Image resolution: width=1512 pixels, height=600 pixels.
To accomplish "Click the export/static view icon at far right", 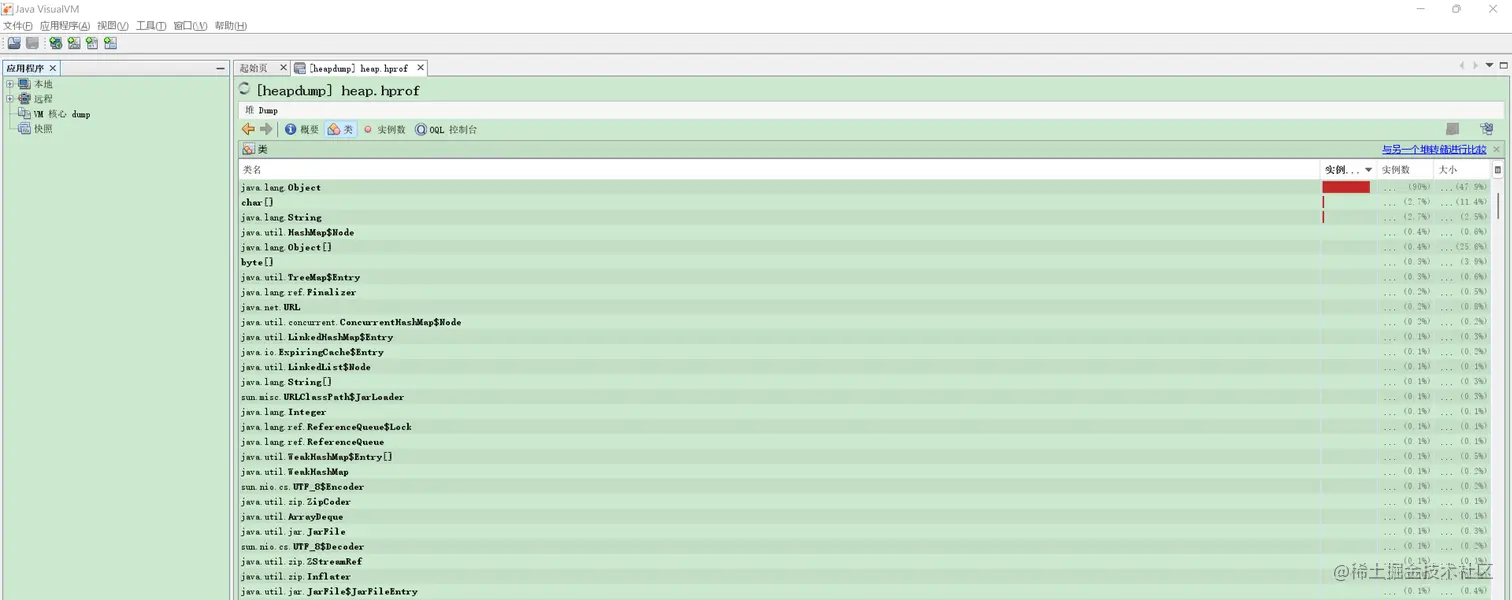I will [1487, 129].
